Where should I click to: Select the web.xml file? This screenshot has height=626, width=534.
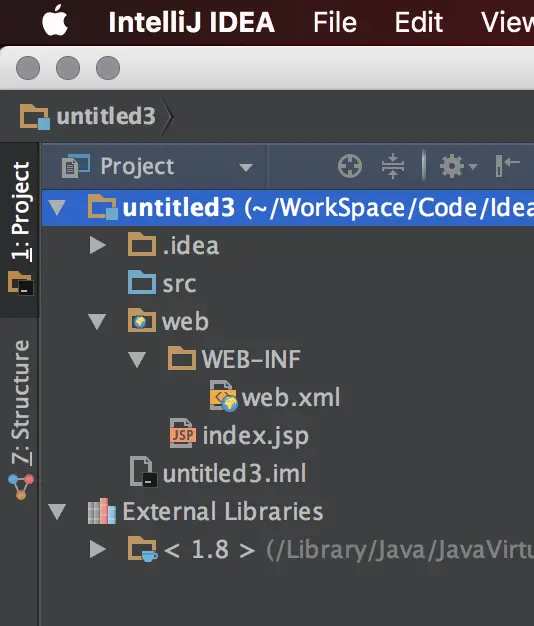pyautogui.click(x=291, y=398)
